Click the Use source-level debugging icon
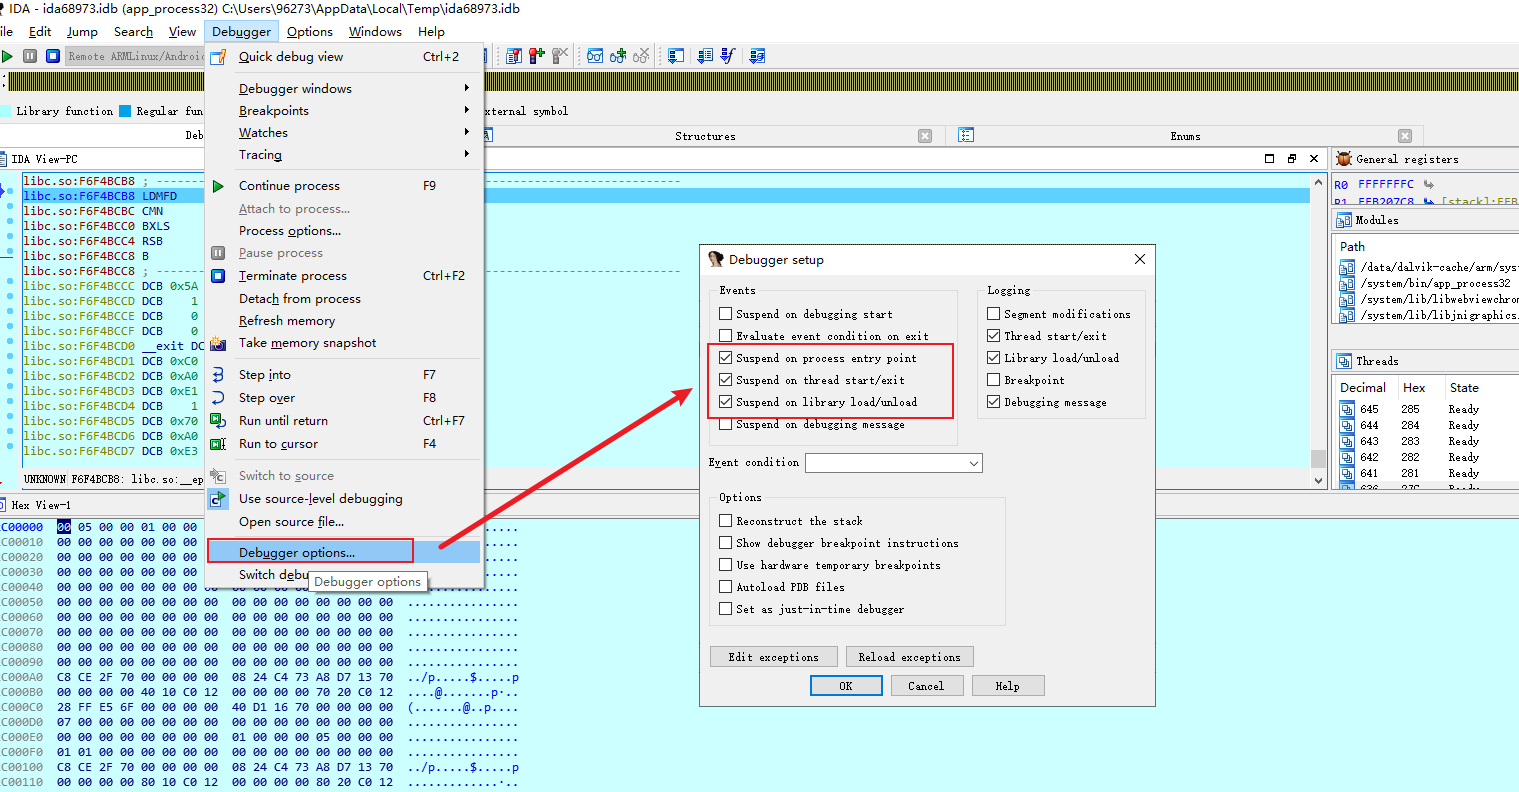This screenshot has width=1519, height=792. 218,499
